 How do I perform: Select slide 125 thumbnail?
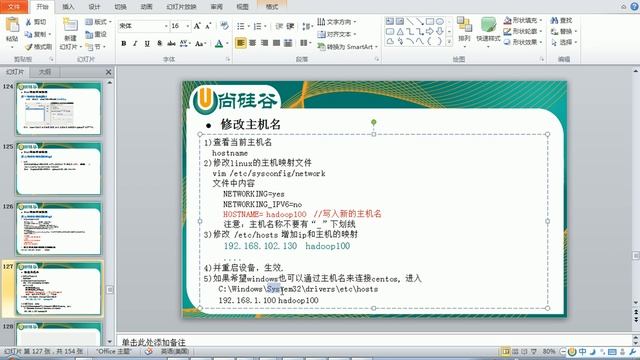[x=58, y=169]
